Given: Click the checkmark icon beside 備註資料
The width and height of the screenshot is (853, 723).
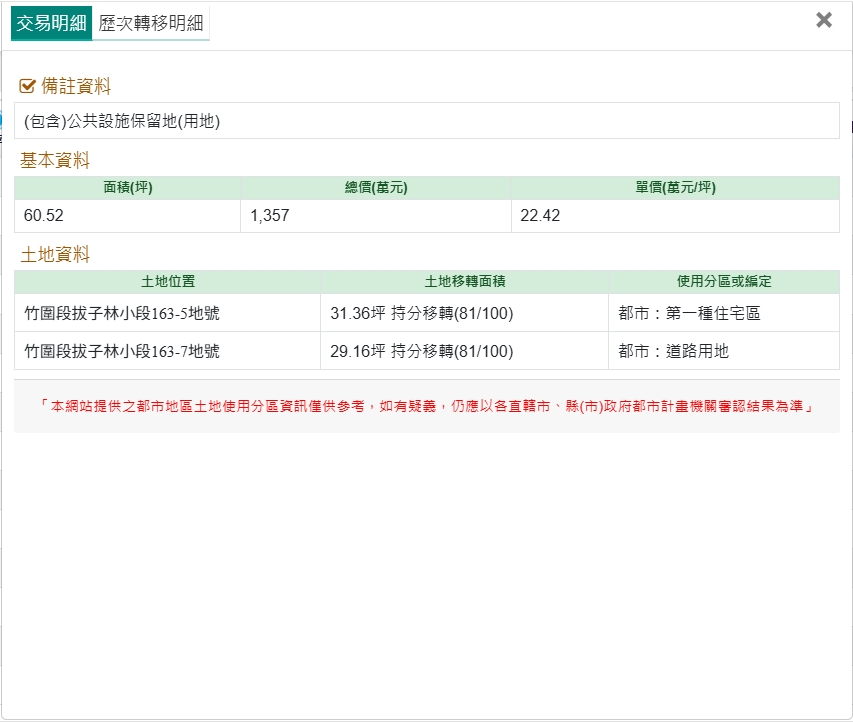Looking at the screenshot, I should 27,86.
